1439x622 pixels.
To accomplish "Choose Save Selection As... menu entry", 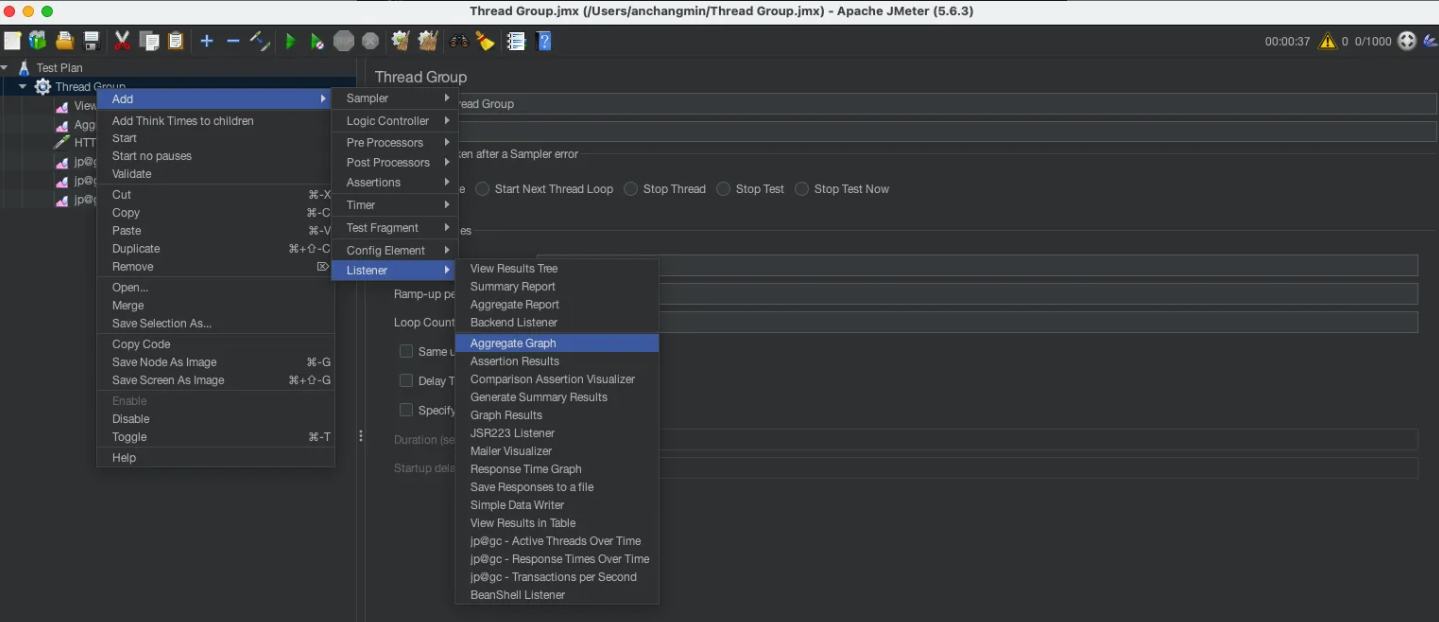I will (x=215, y=324).
